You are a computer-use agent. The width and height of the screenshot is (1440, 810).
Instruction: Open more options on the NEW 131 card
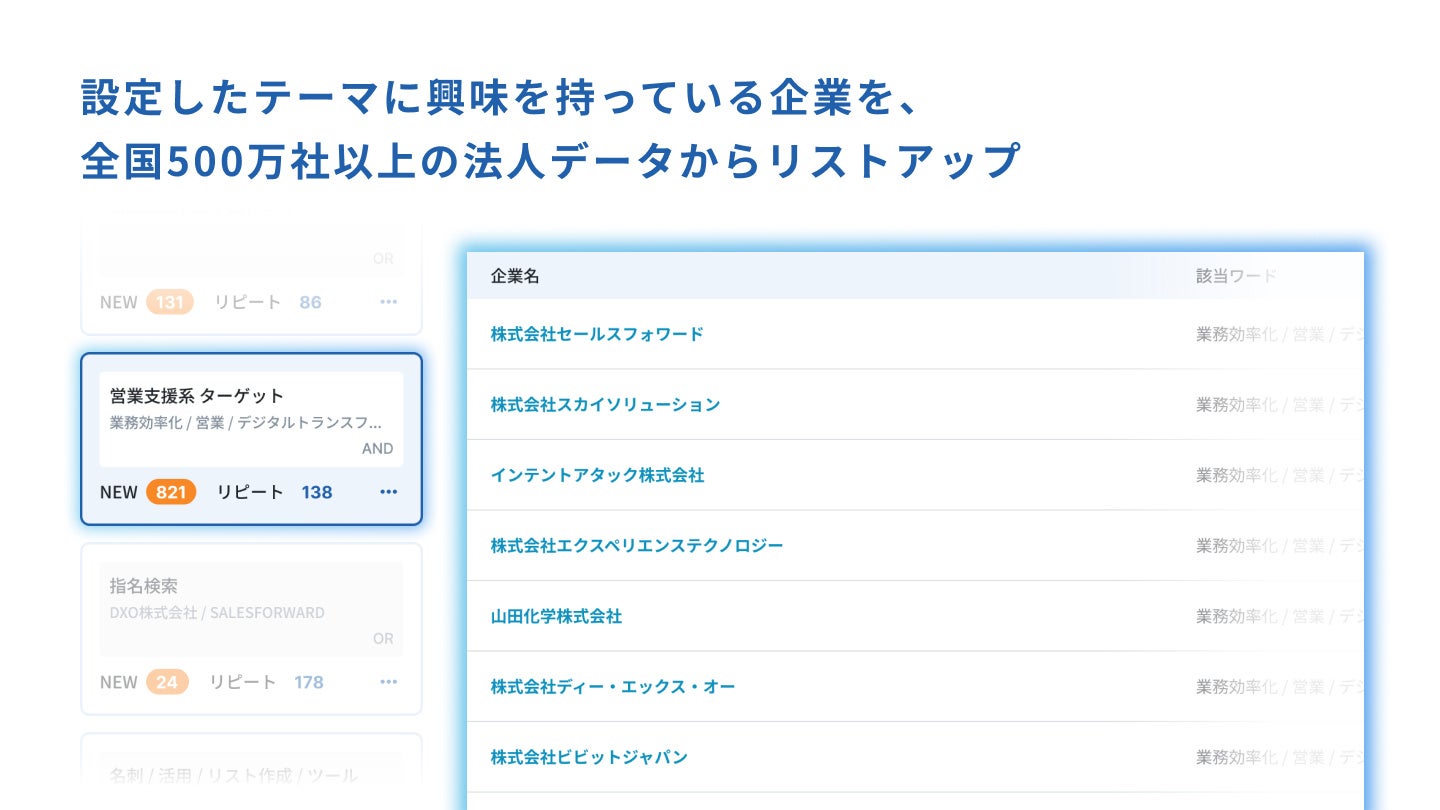tap(389, 302)
